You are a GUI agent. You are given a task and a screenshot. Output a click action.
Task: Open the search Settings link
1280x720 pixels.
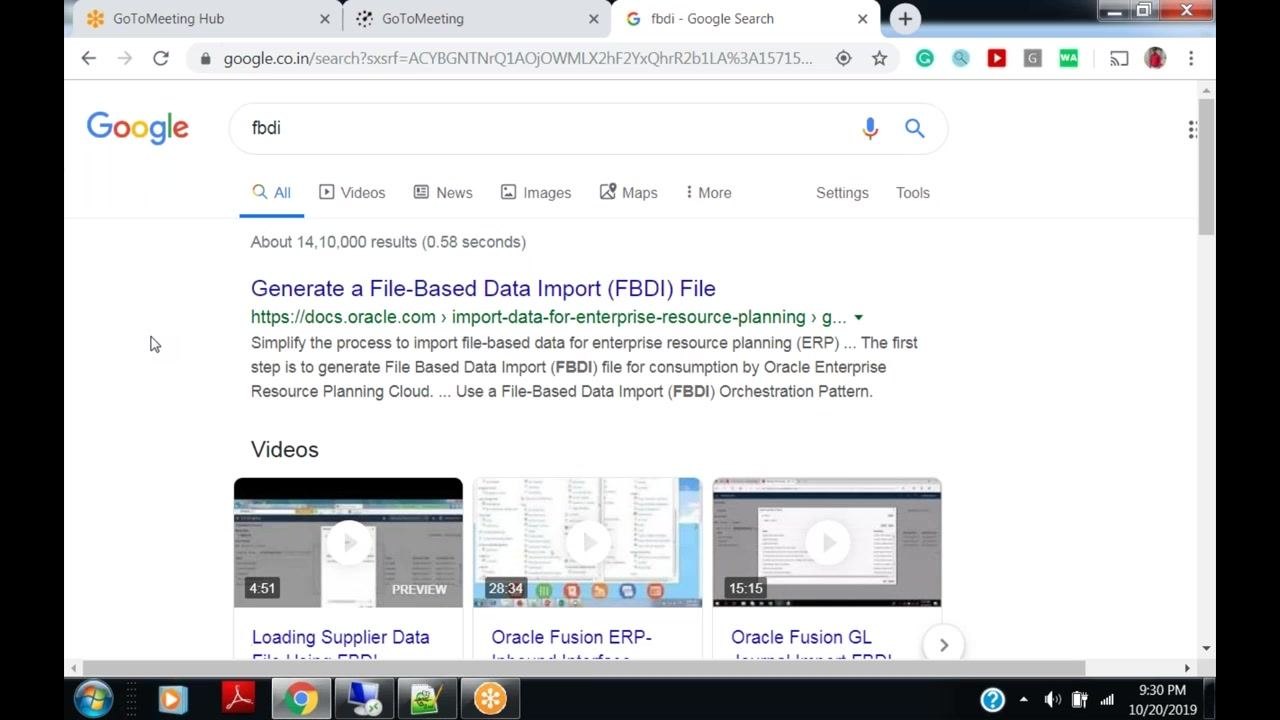click(x=842, y=193)
